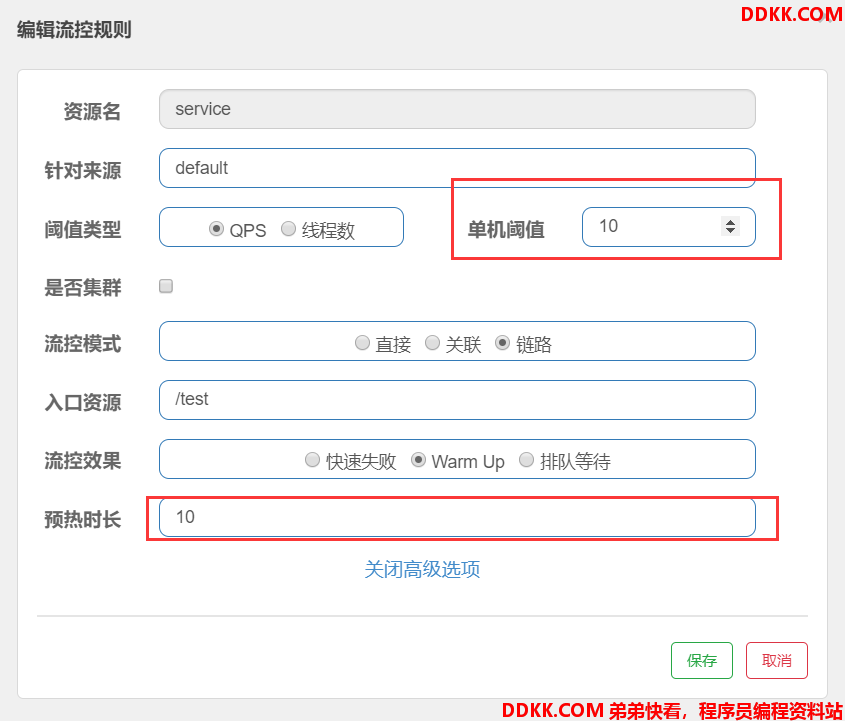Focus the 针对来源 field showing default
845x721 pixels.
coord(457,168)
